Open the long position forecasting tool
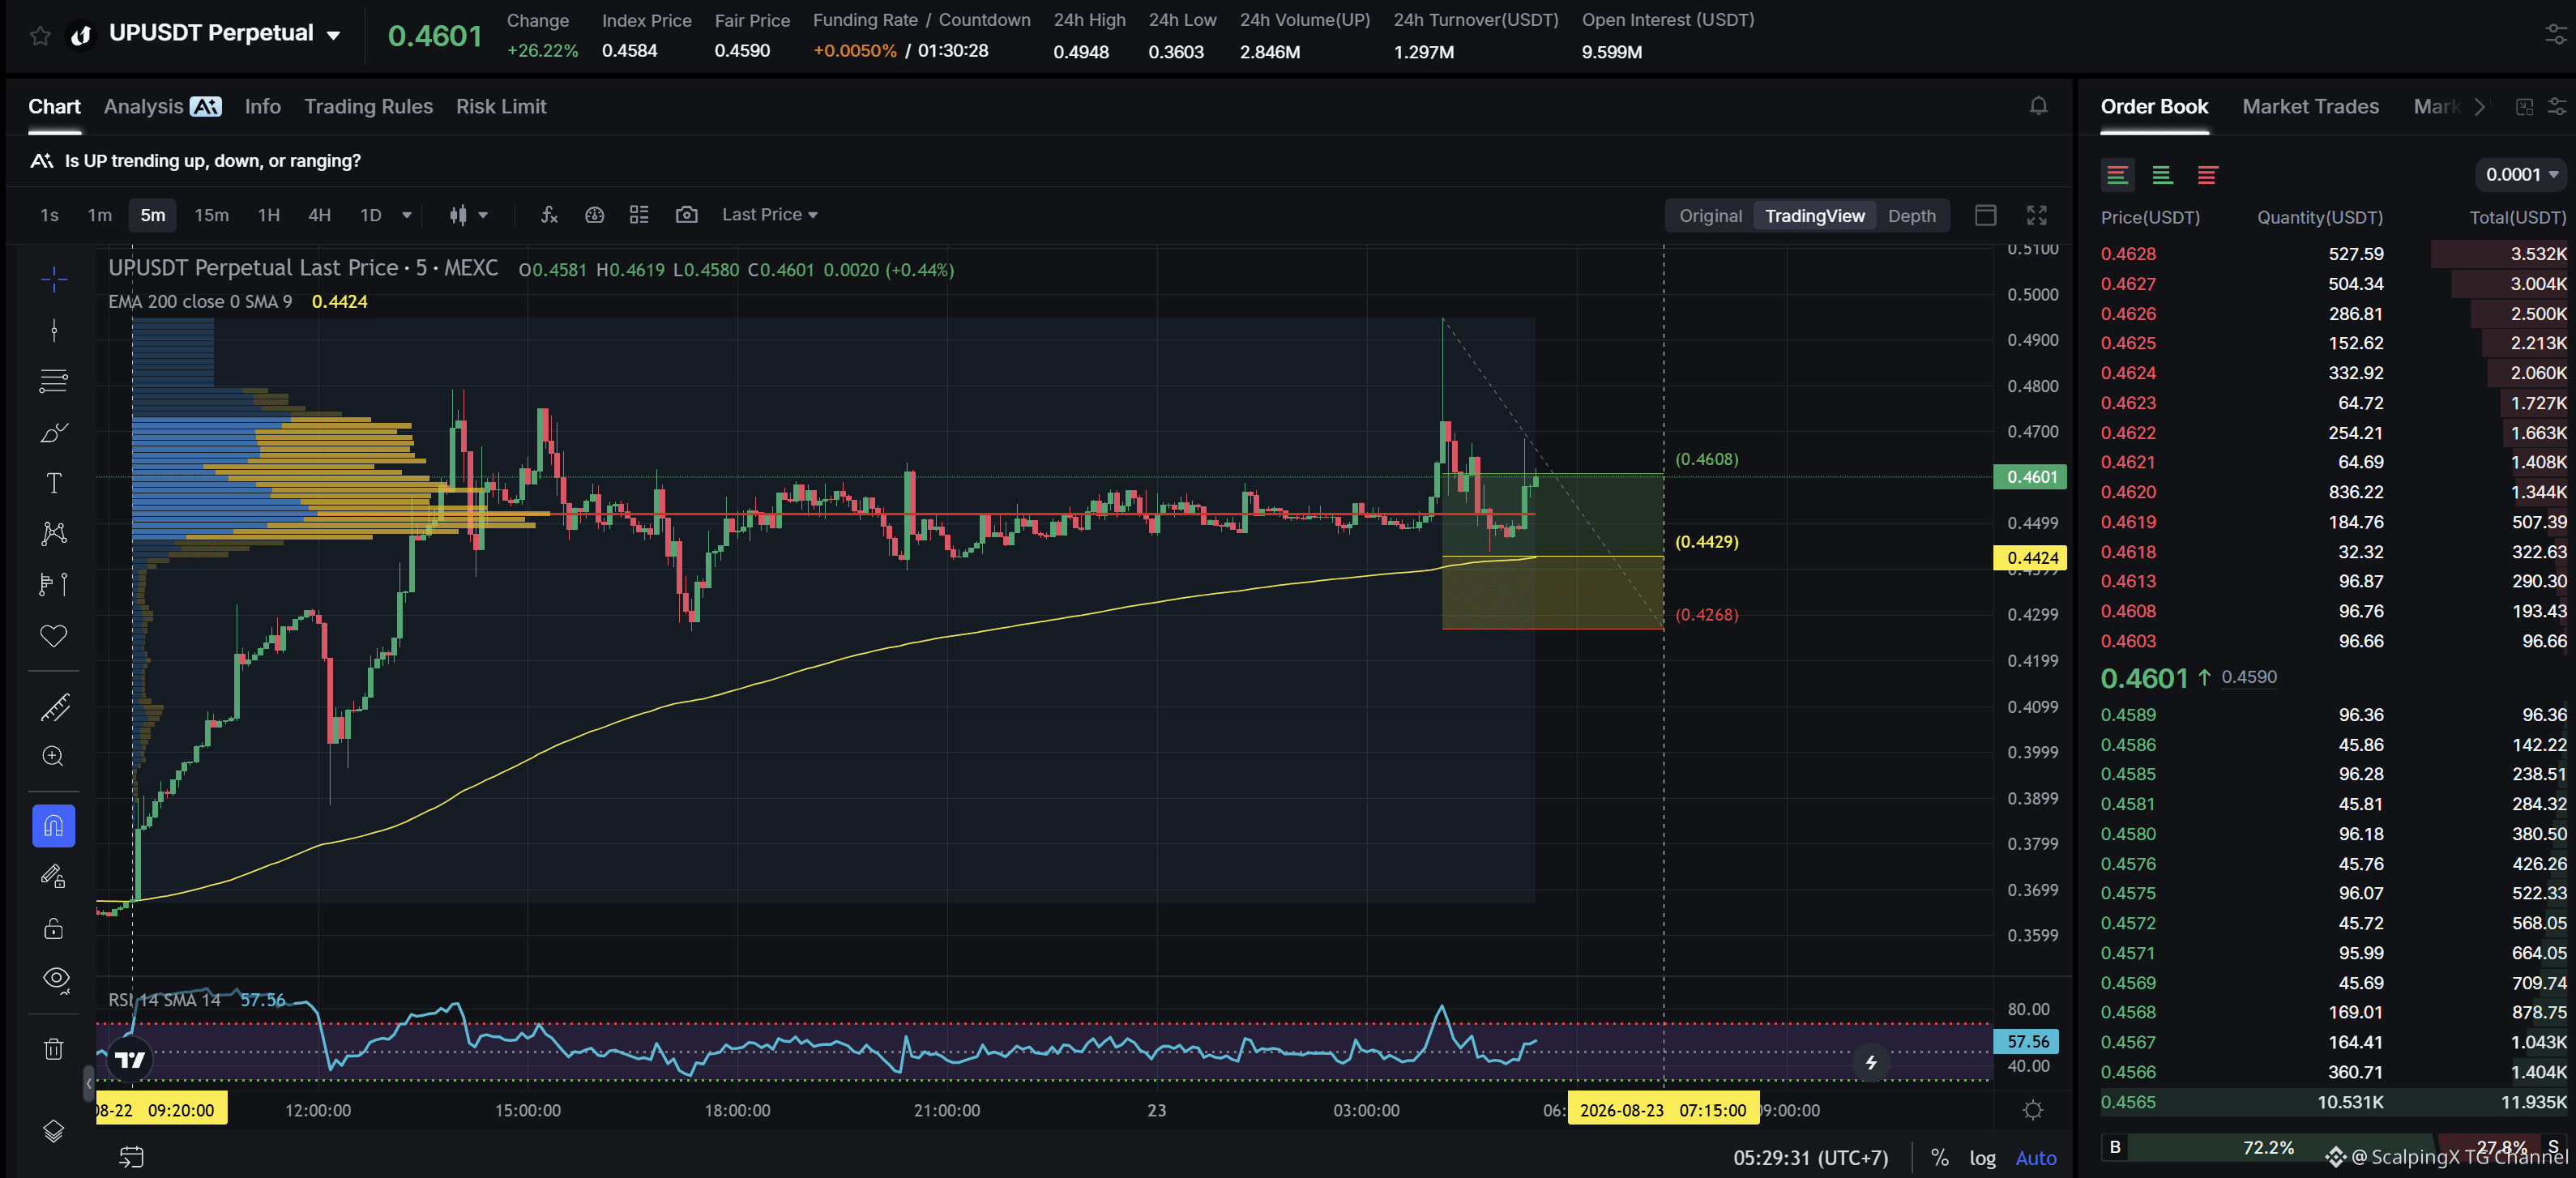Image resolution: width=2576 pixels, height=1178 pixels. [x=54, y=584]
